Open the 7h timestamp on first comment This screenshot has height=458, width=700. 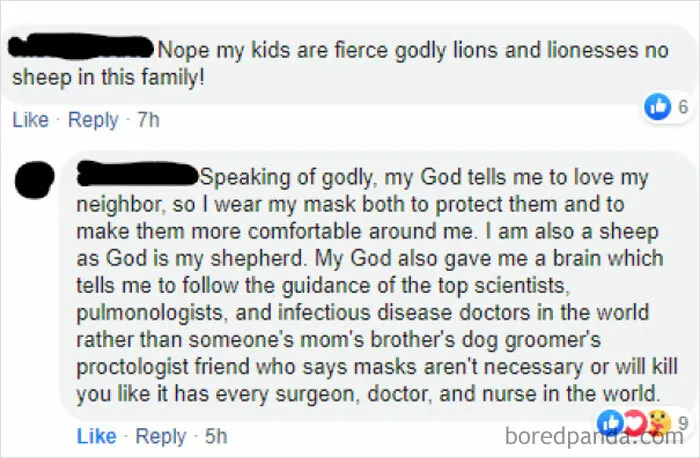pos(148,120)
